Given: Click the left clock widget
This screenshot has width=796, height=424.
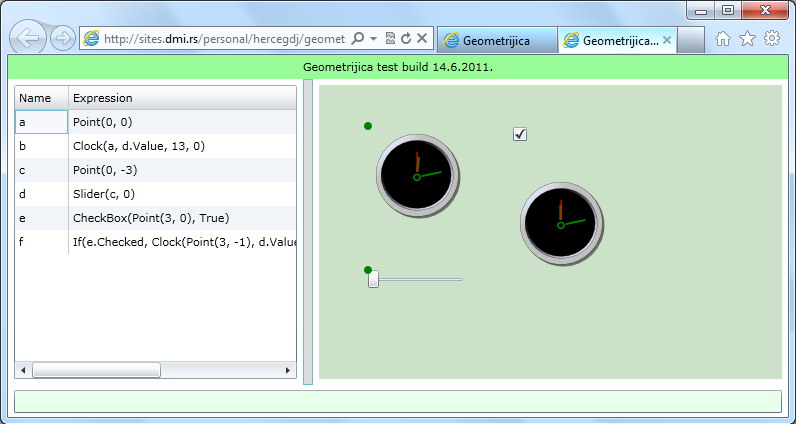Looking at the screenshot, I should pyautogui.click(x=417, y=176).
